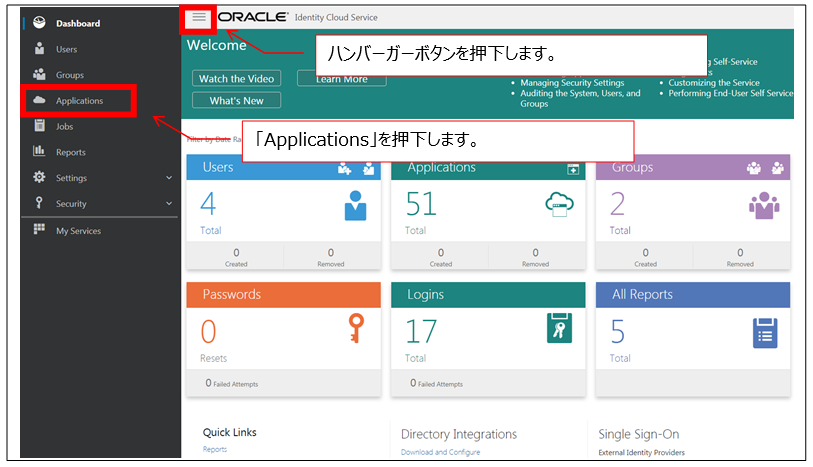The image size is (813, 467).
Task: Click the cloud application icon in Applications card
Action: tap(559, 204)
